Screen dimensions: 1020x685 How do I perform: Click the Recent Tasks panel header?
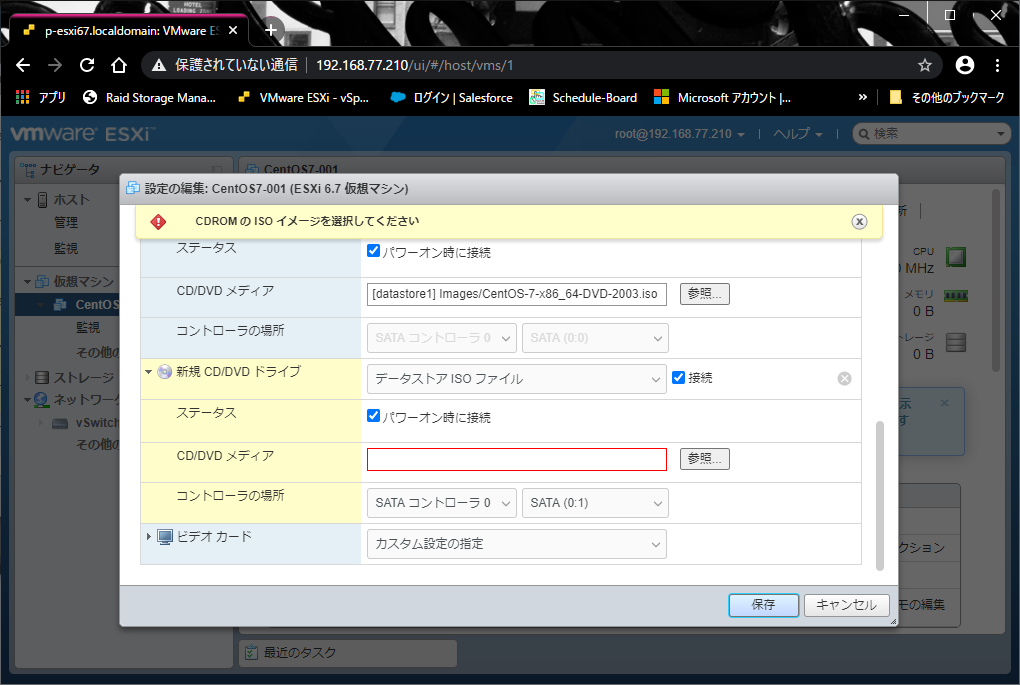coord(348,652)
